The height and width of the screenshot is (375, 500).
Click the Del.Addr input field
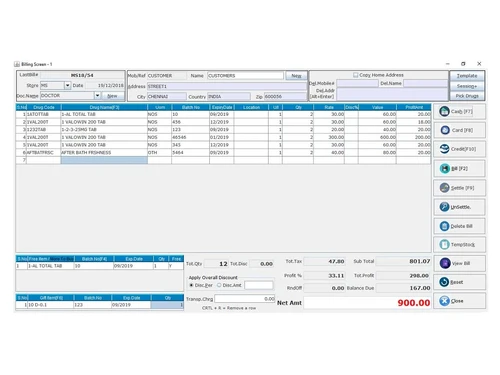[x=392, y=94]
